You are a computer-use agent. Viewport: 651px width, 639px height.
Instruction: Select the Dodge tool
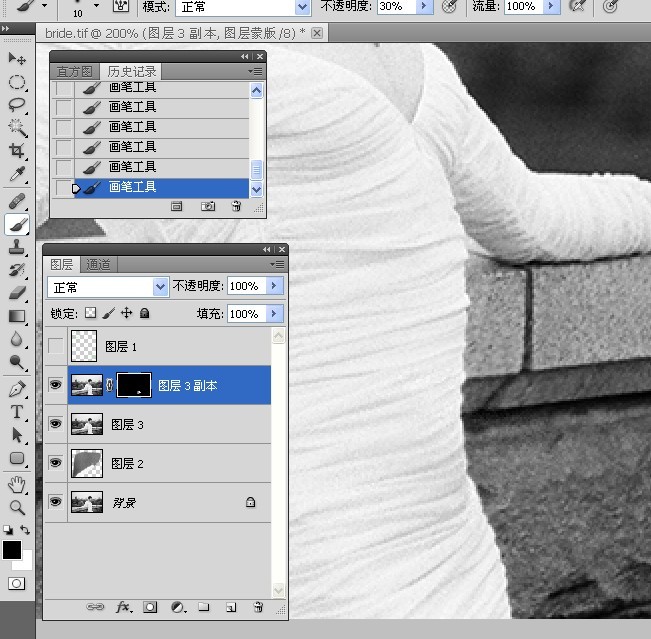pos(17,362)
